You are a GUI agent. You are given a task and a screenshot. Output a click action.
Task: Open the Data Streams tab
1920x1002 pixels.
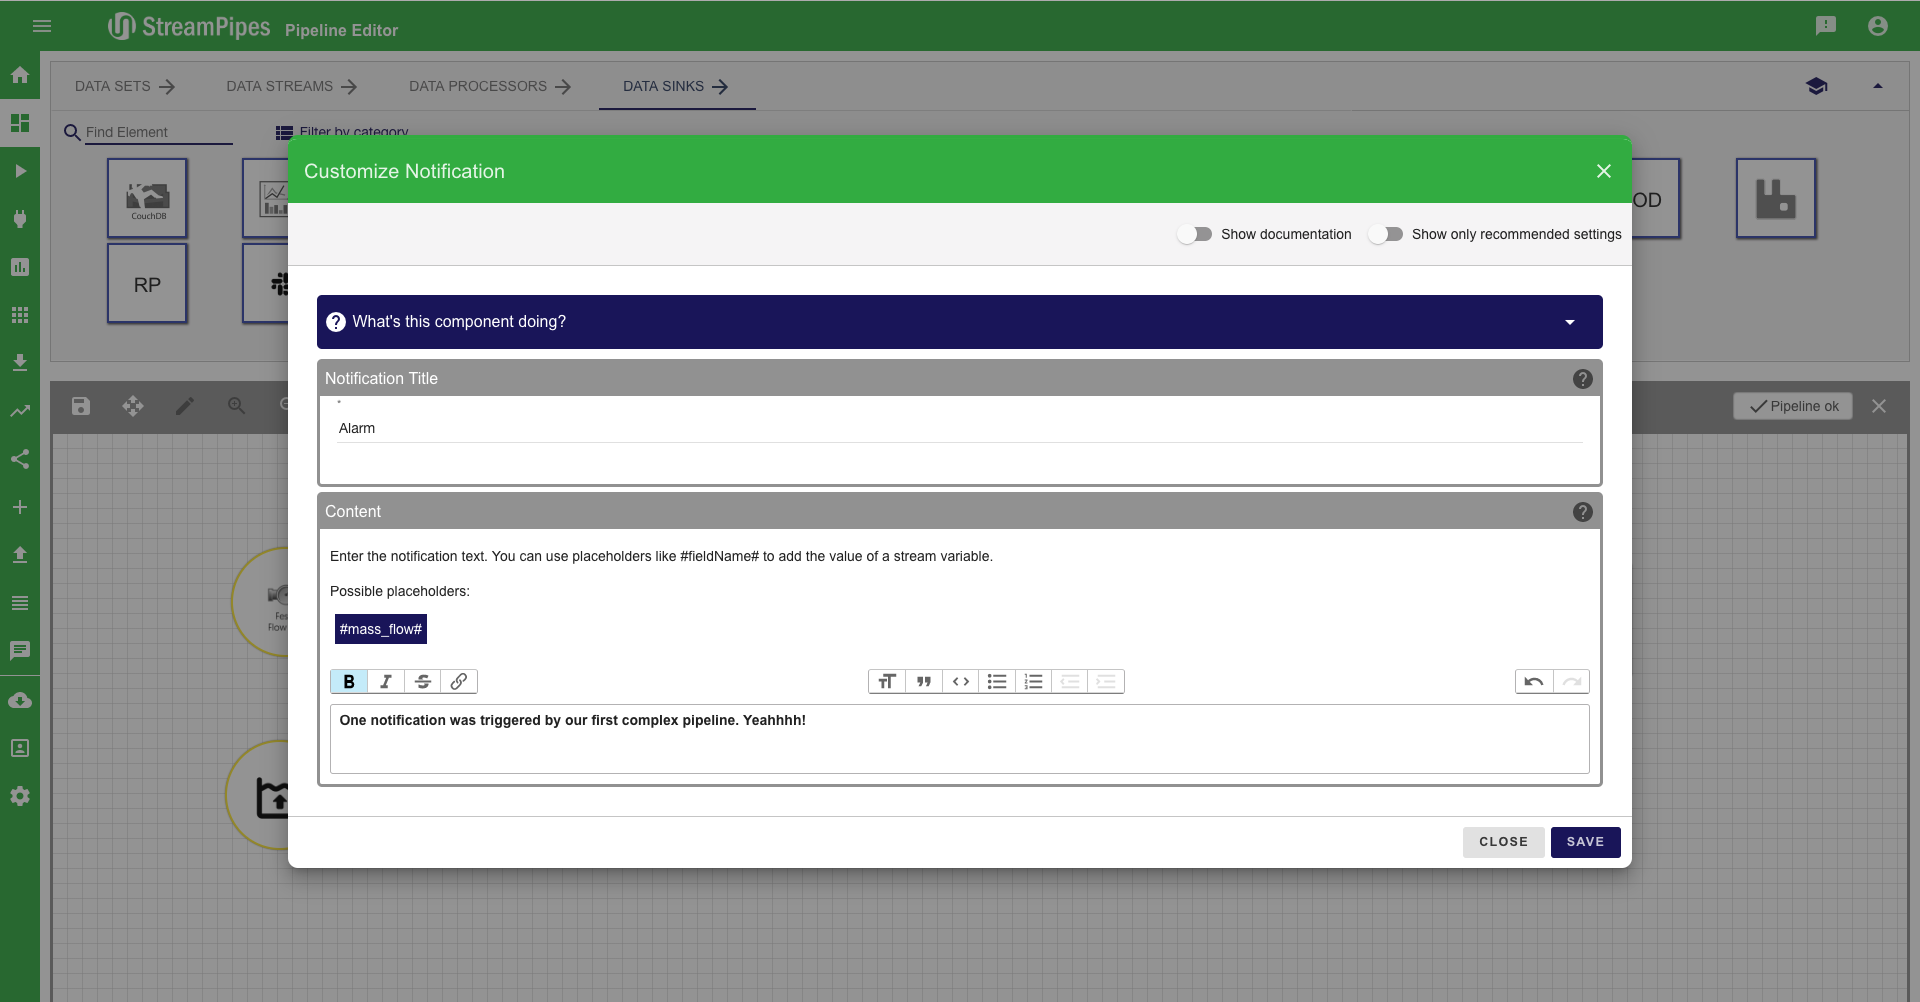[x=291, y=87]
